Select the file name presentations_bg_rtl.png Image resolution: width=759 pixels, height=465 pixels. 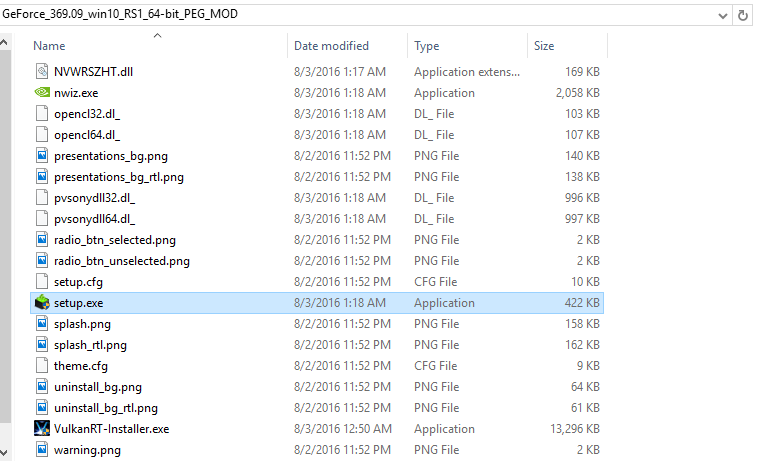(x=119, y=177)
